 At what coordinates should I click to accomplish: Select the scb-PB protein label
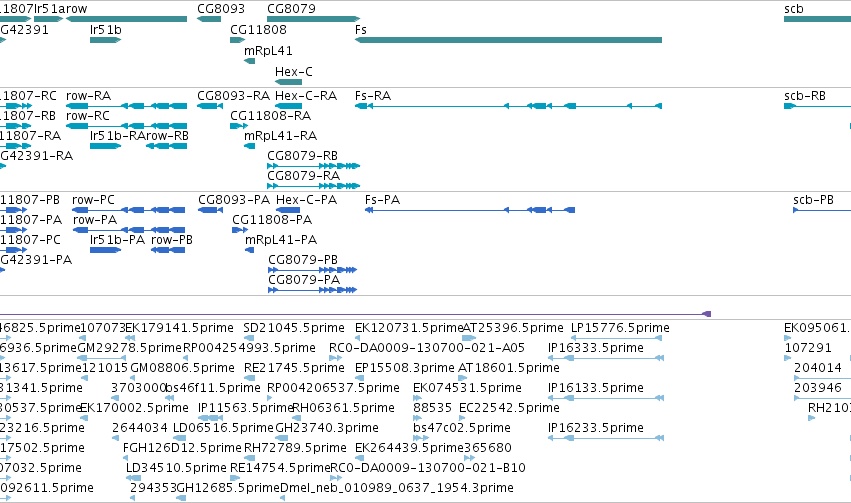click(x=813, y=200)
